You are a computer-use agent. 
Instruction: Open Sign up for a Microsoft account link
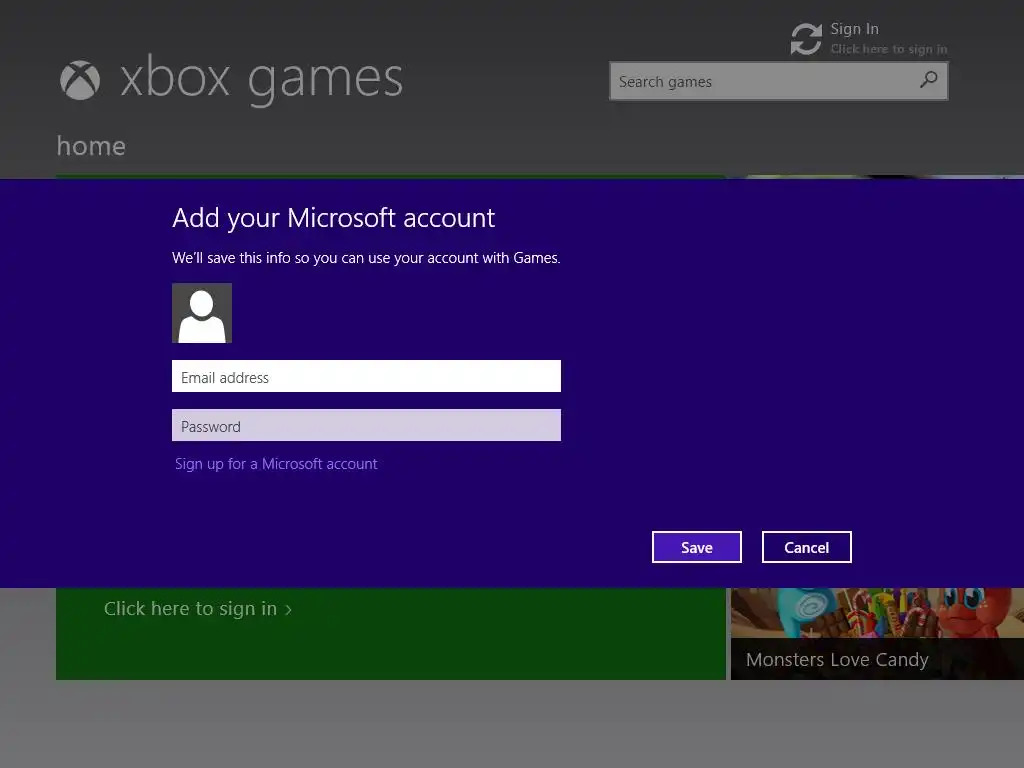[276, 464]
